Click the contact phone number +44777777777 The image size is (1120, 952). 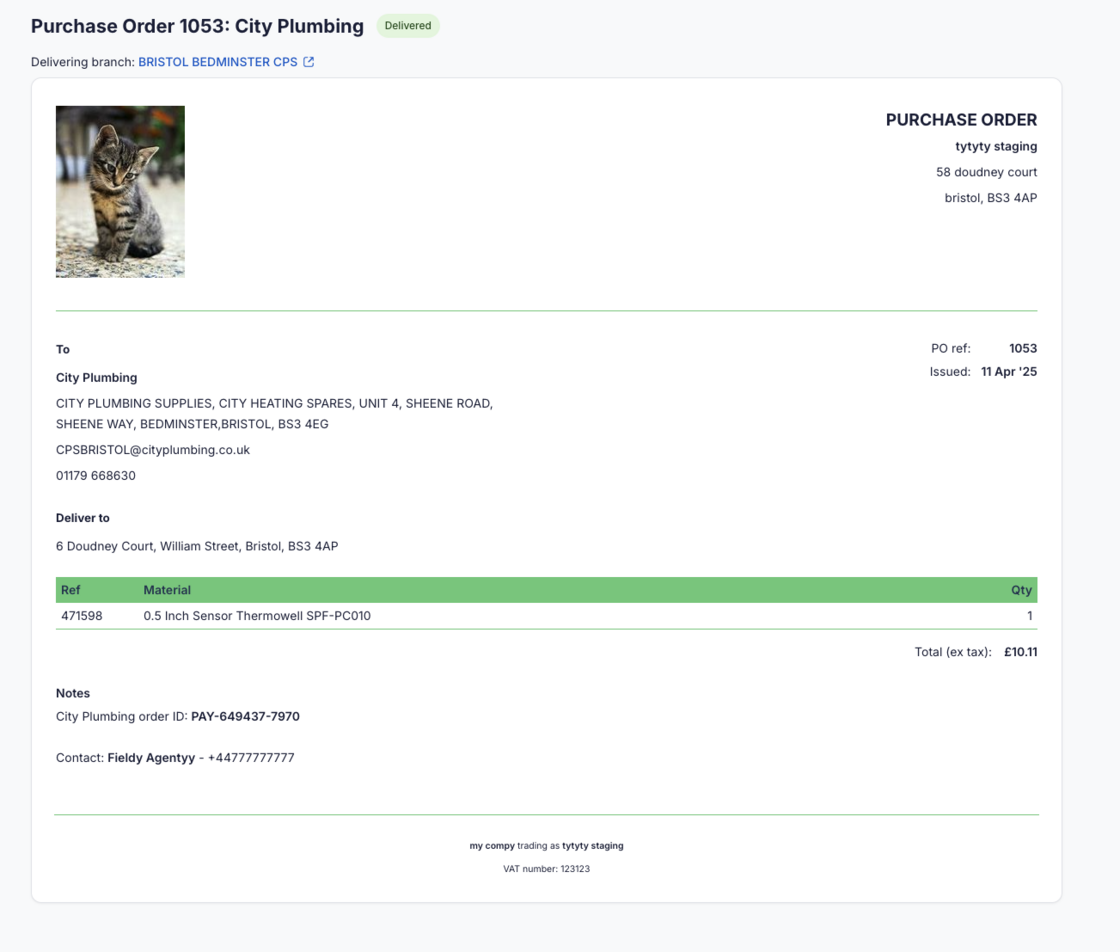tap(251, 758)
